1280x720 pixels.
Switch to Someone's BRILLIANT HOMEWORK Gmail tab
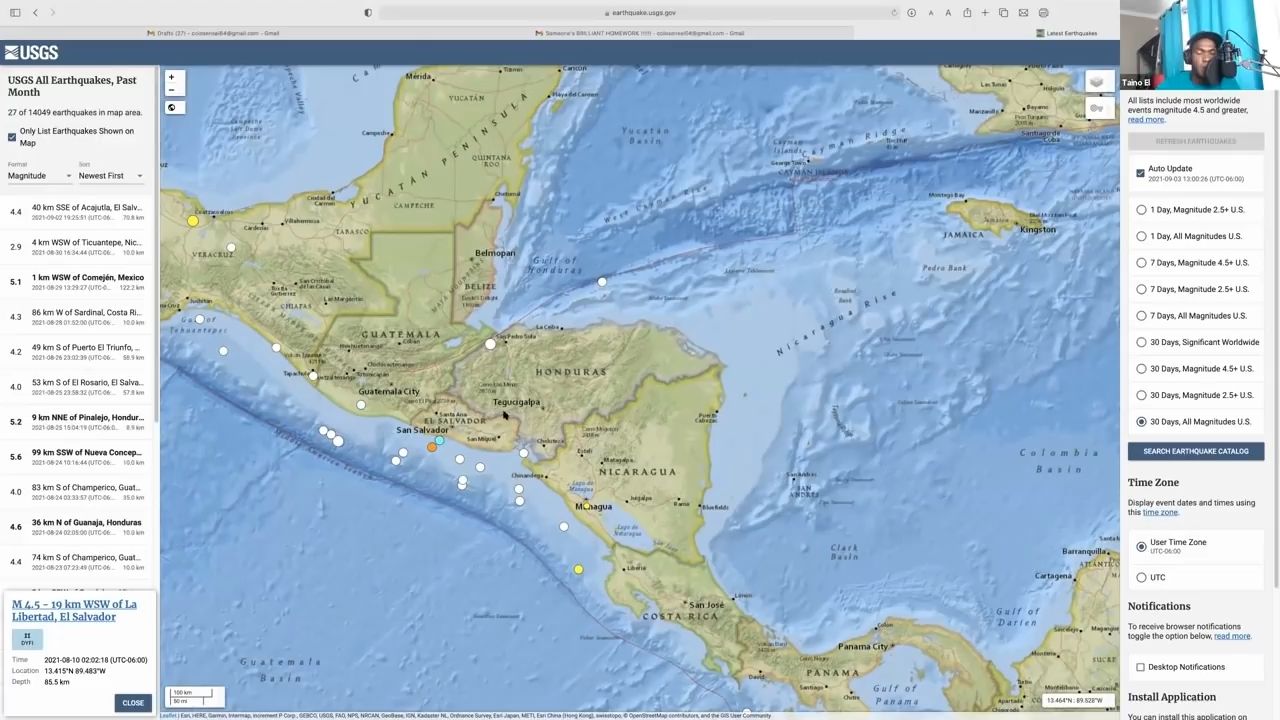[x=644, y=33]
